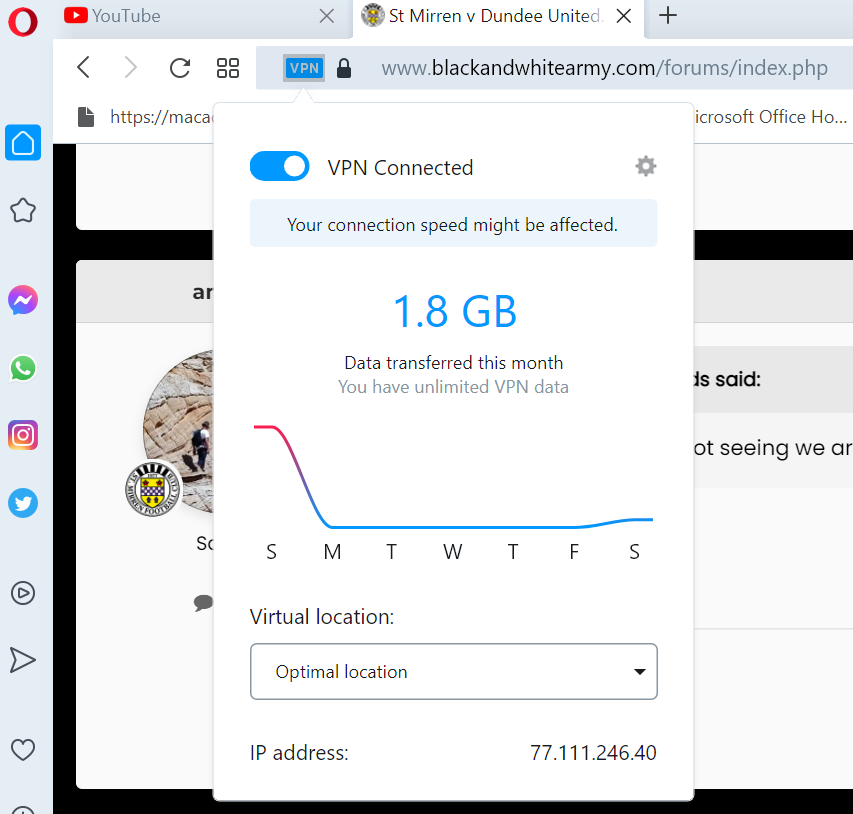
Task: Open the Home sidebar button
Action: [x=23, y=143]
